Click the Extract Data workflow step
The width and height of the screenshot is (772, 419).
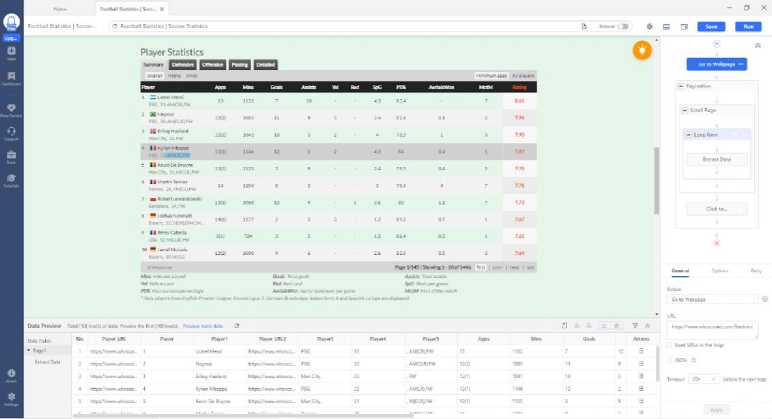pos(716,160)
